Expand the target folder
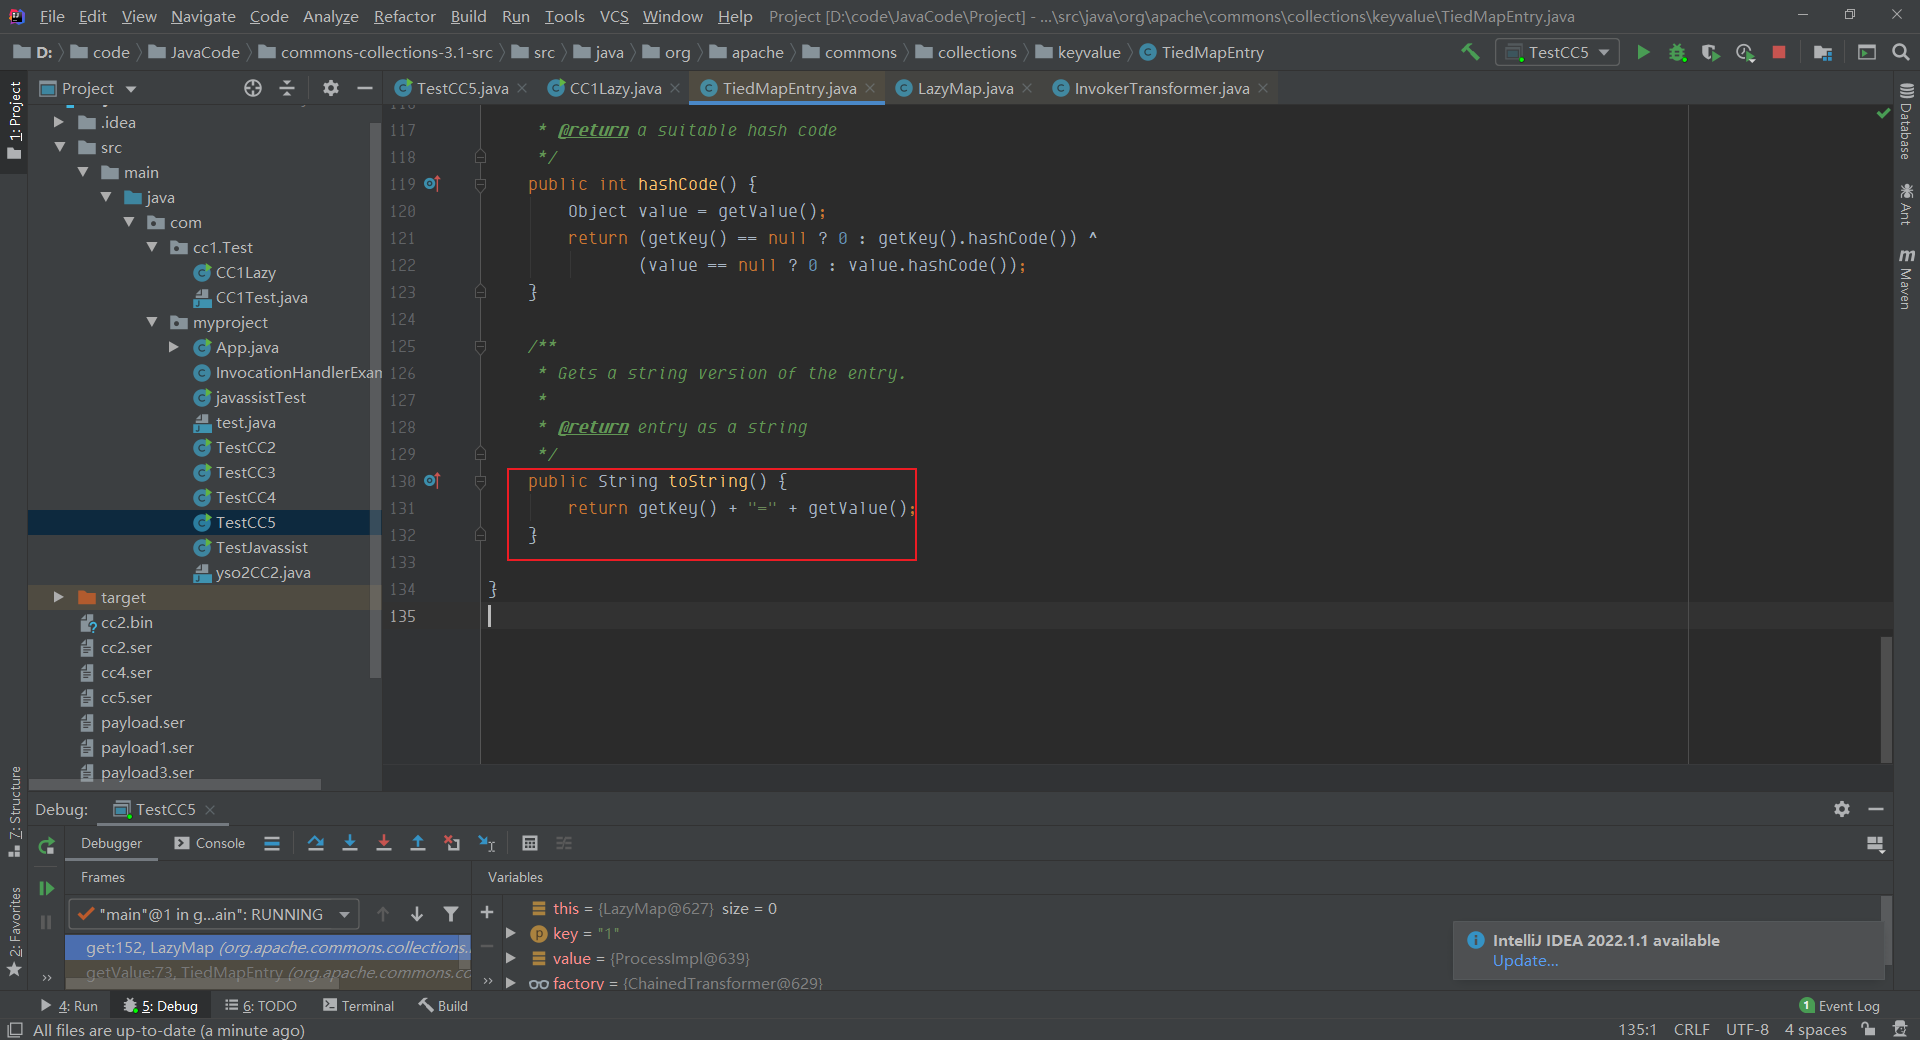This screenshot has width=1920, height=1040. pos(59,597)
